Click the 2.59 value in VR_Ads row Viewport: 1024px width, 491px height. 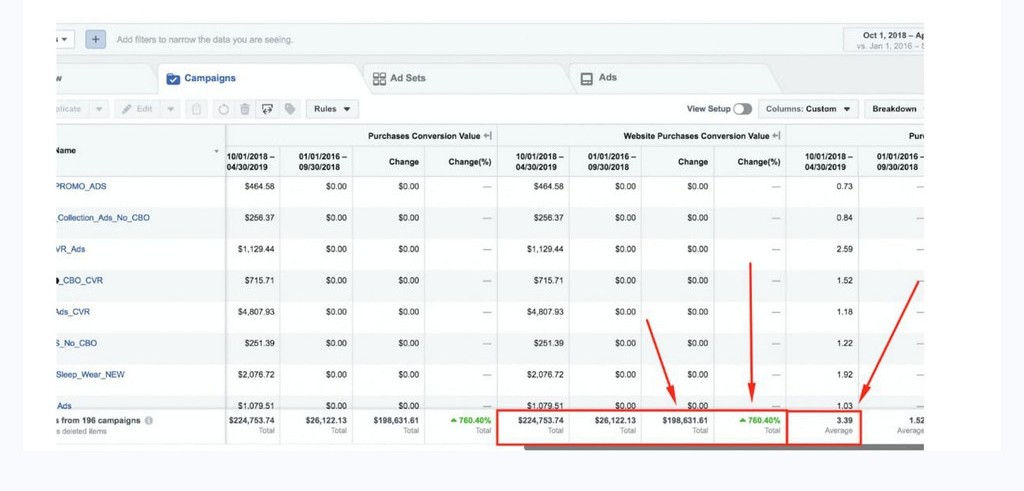pyautogui.click(x=844, y=249)
